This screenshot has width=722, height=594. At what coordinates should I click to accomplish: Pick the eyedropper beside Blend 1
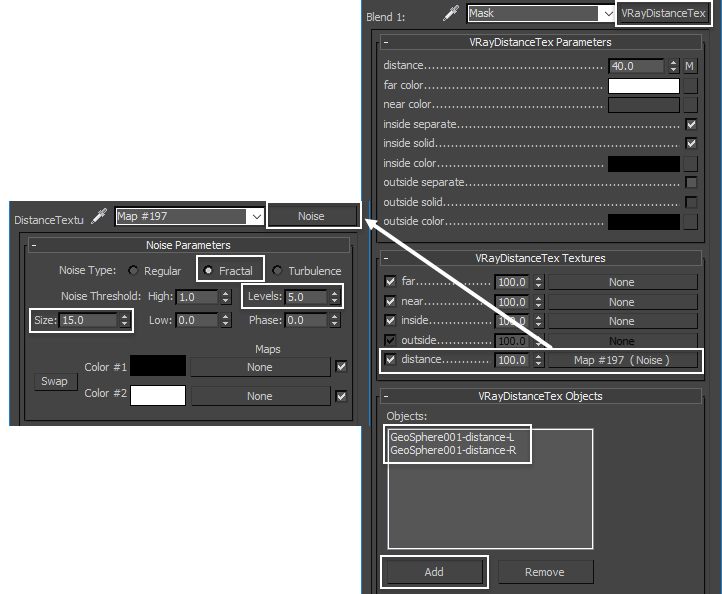(x=451, y=13)
